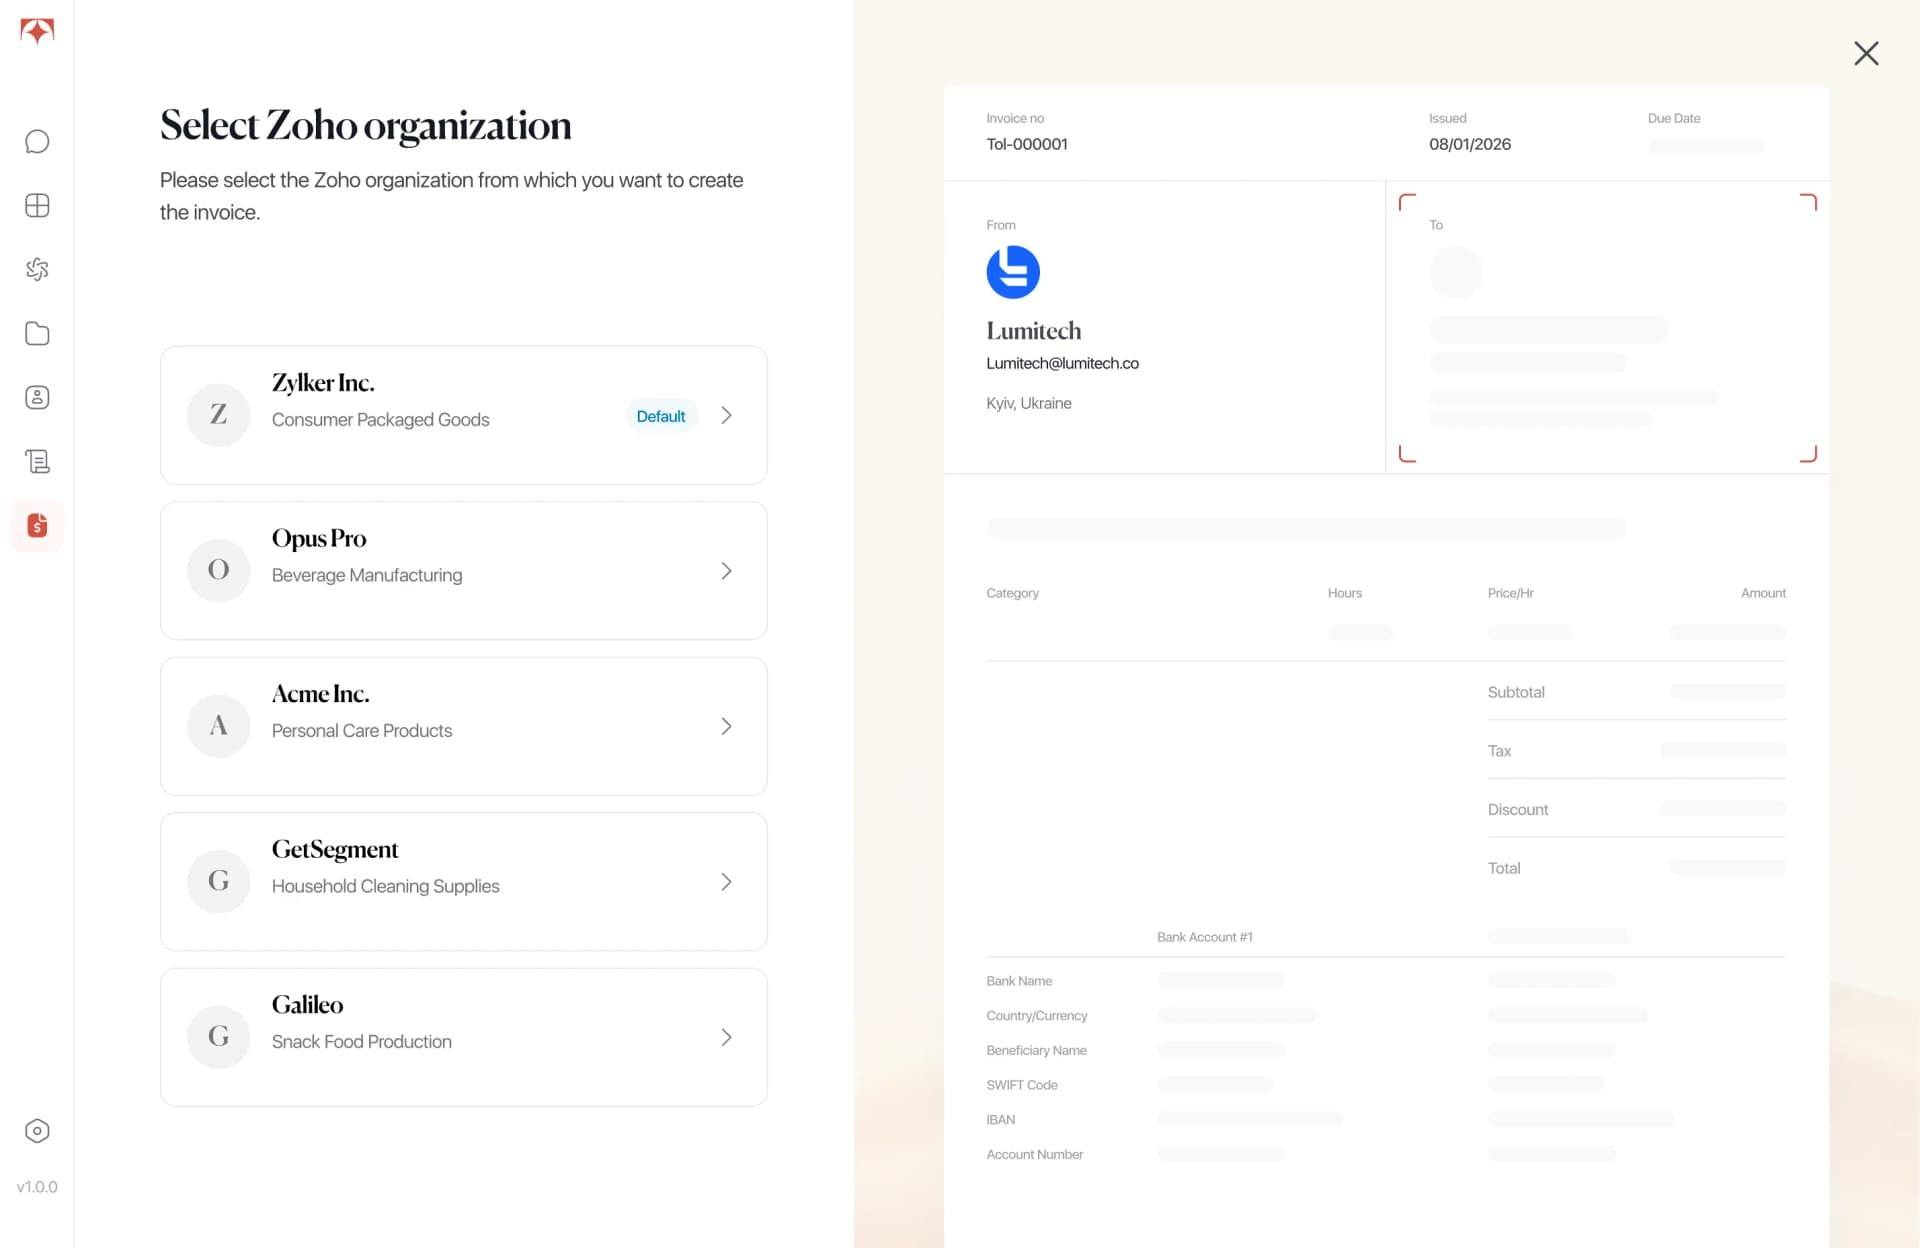The image size is (1920, 1248).
Task: Select the Acme Inc. organization name
Action: (x=321, y=694)
